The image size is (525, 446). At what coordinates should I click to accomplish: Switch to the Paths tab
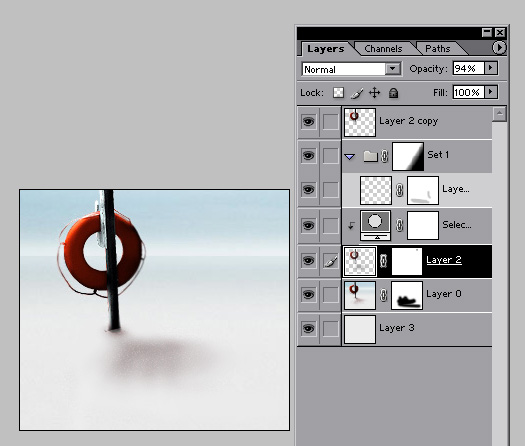(437, 49)
